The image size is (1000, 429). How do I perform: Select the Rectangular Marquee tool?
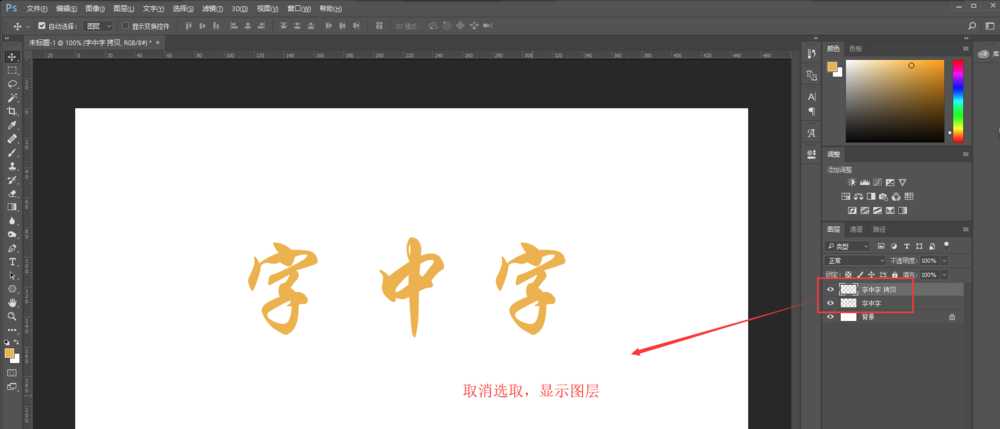click(x=12, y=71)
